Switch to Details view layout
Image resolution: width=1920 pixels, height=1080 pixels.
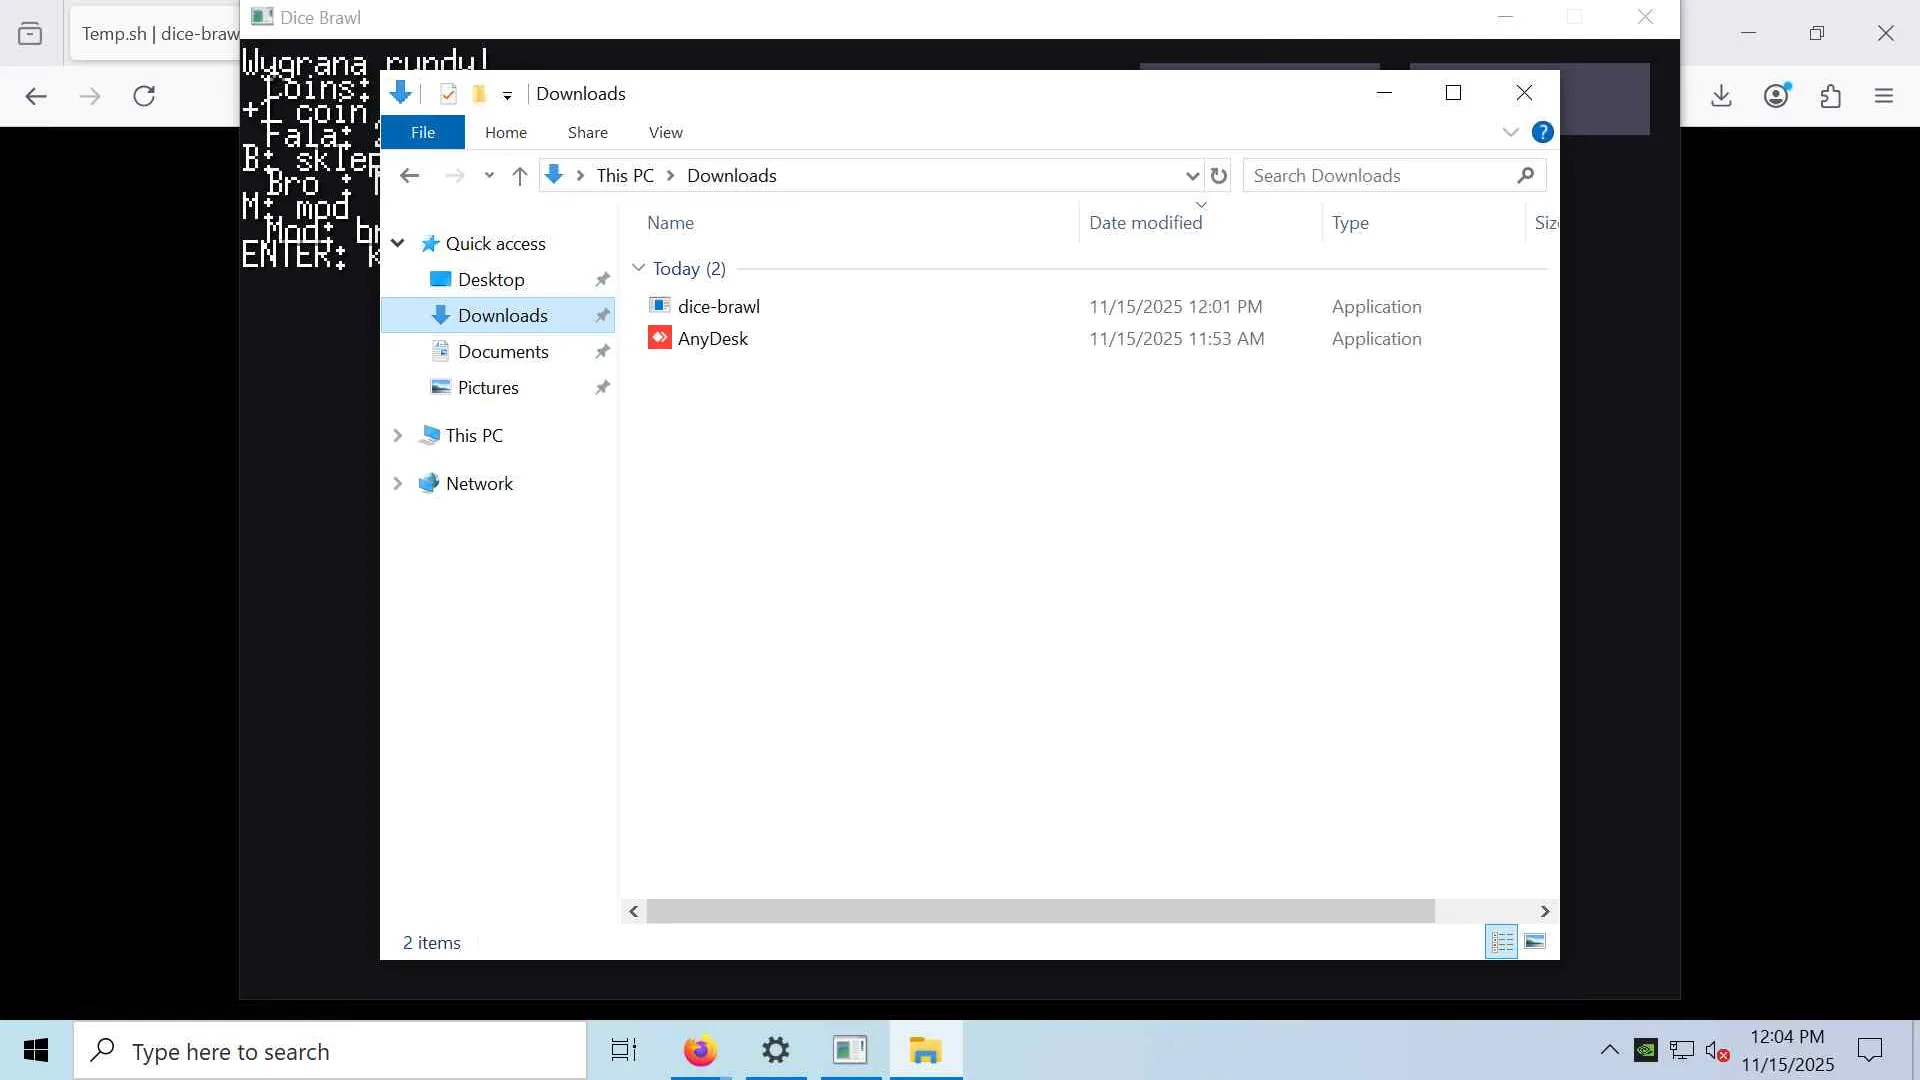(x=1501, y=942)
